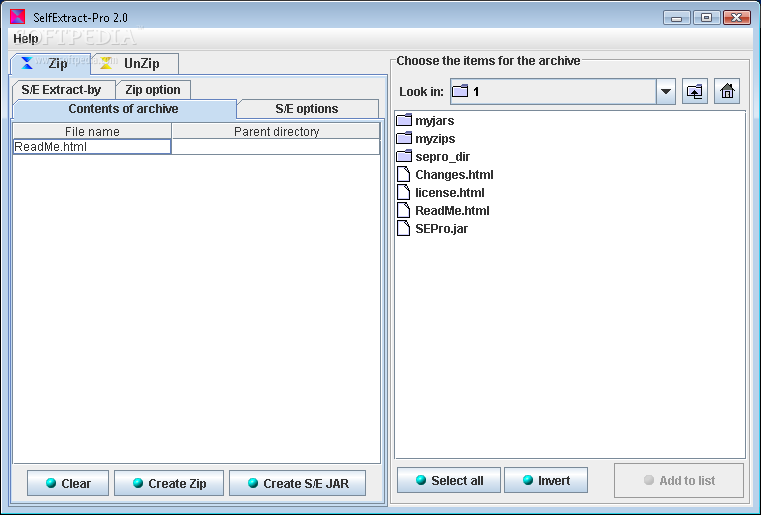
Task: Select the myzips folder
Action: 426,138
